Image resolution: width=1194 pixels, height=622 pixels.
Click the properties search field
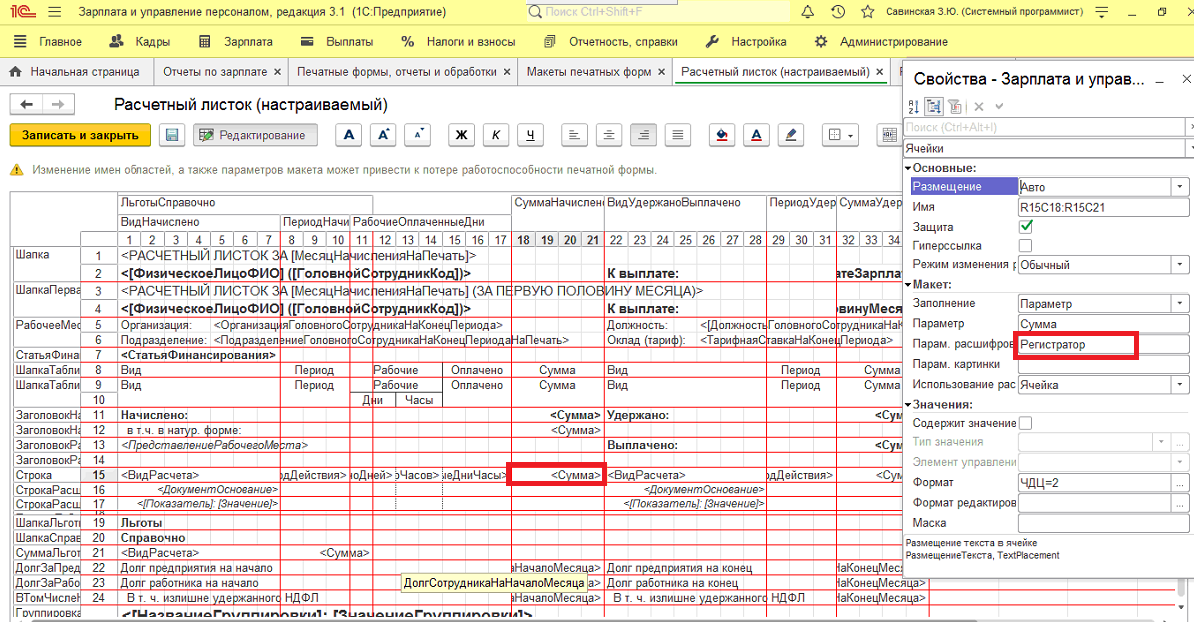(x=1045, y=127)
